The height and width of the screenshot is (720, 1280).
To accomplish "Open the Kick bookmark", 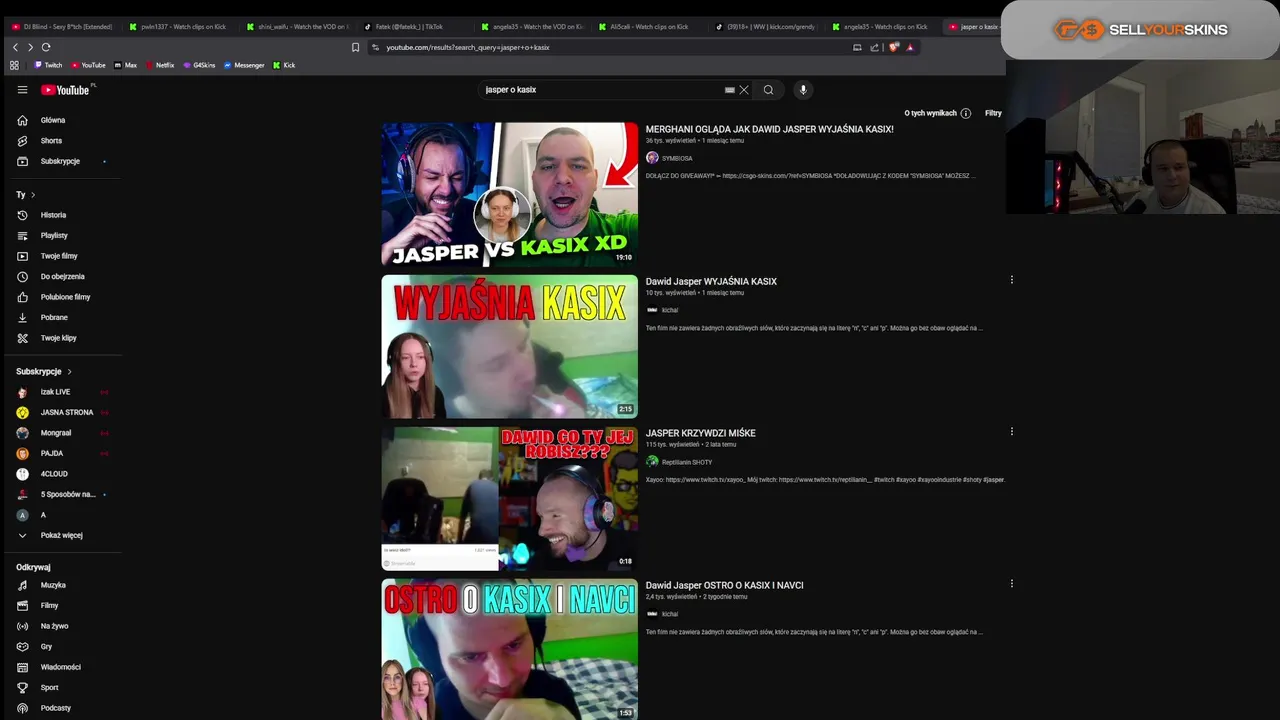I will 284,65.
